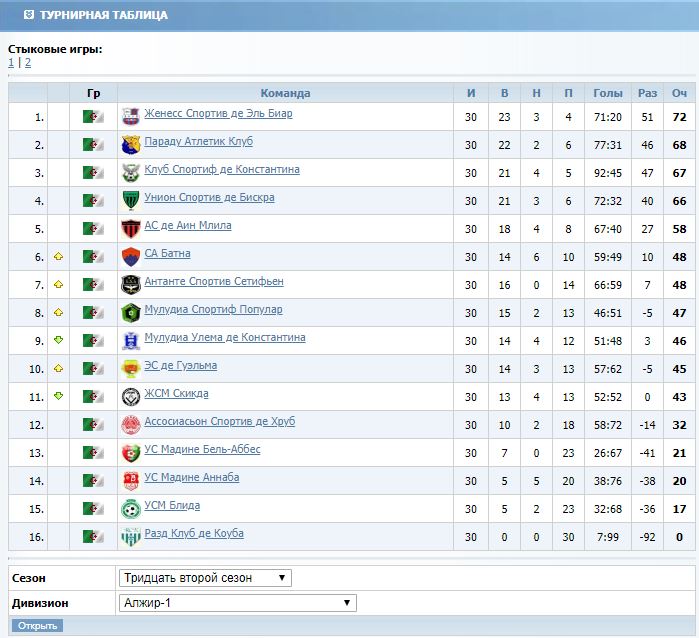Open the Разд Клуб де Коуба team link
Image resolution: width=699 pixels, height=638 pixels.
(x=194, y=534)
